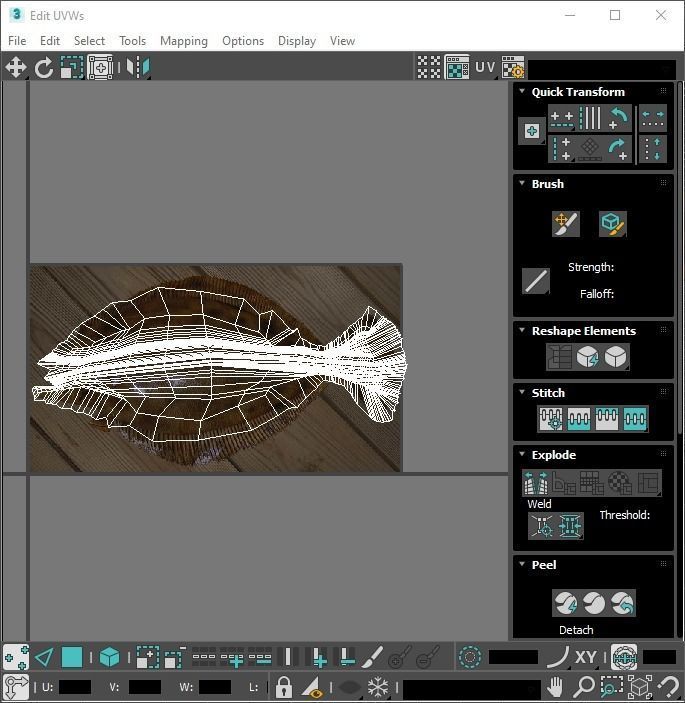Toggle Absolute/Relative coordinate mode button

tap(16, 687)
